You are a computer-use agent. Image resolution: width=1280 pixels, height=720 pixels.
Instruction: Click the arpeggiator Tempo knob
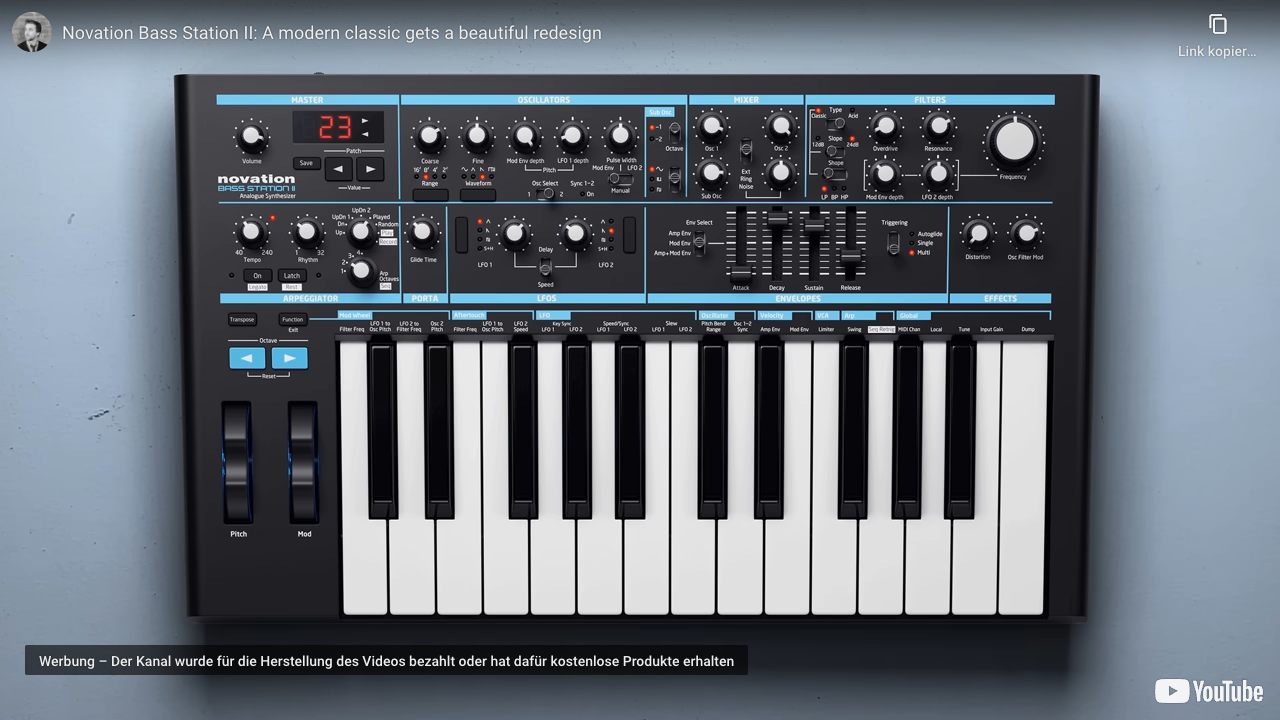coord(252,233)
